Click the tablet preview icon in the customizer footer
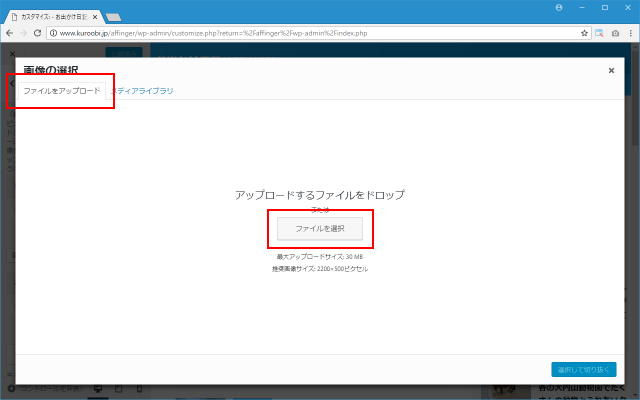The image size is (640, 400). pyautogui.click(x=118, y=389)
